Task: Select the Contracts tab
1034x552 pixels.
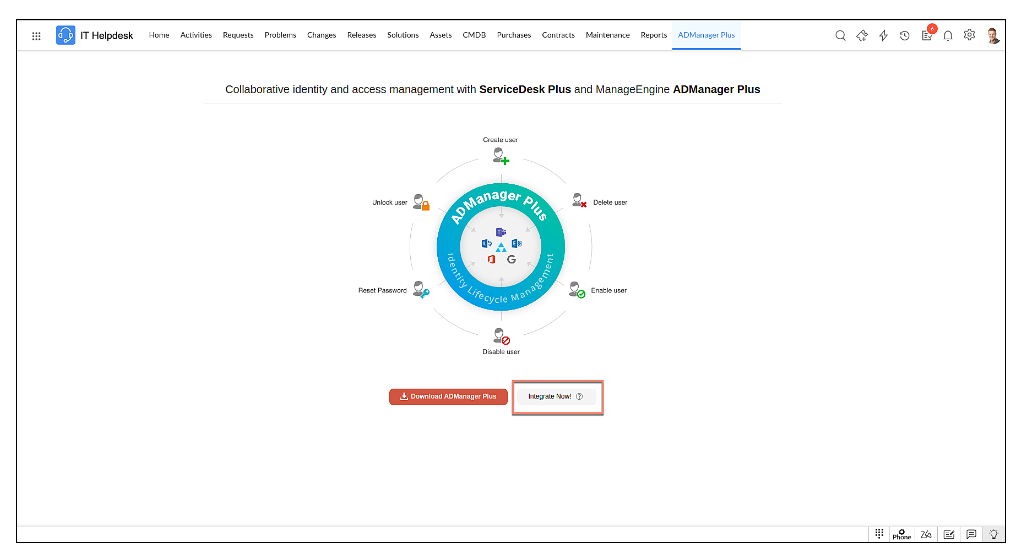Action: [x=558, y=35]
